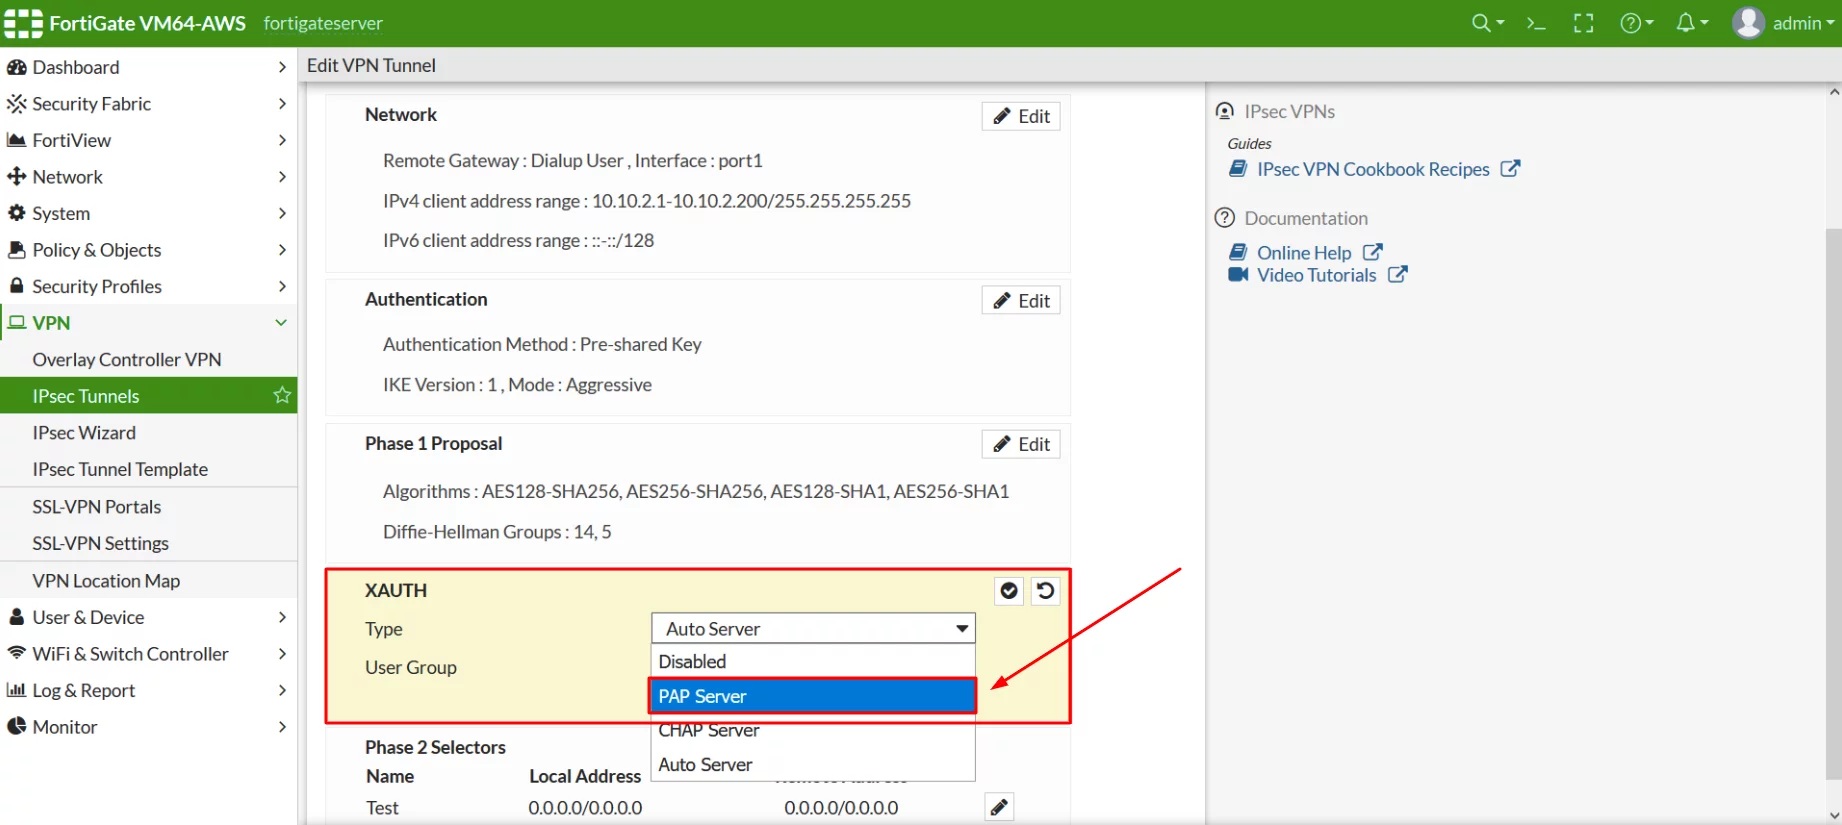Click external link icon beside Online Help
The image size is (1842, 825).
coord(1373,252)
